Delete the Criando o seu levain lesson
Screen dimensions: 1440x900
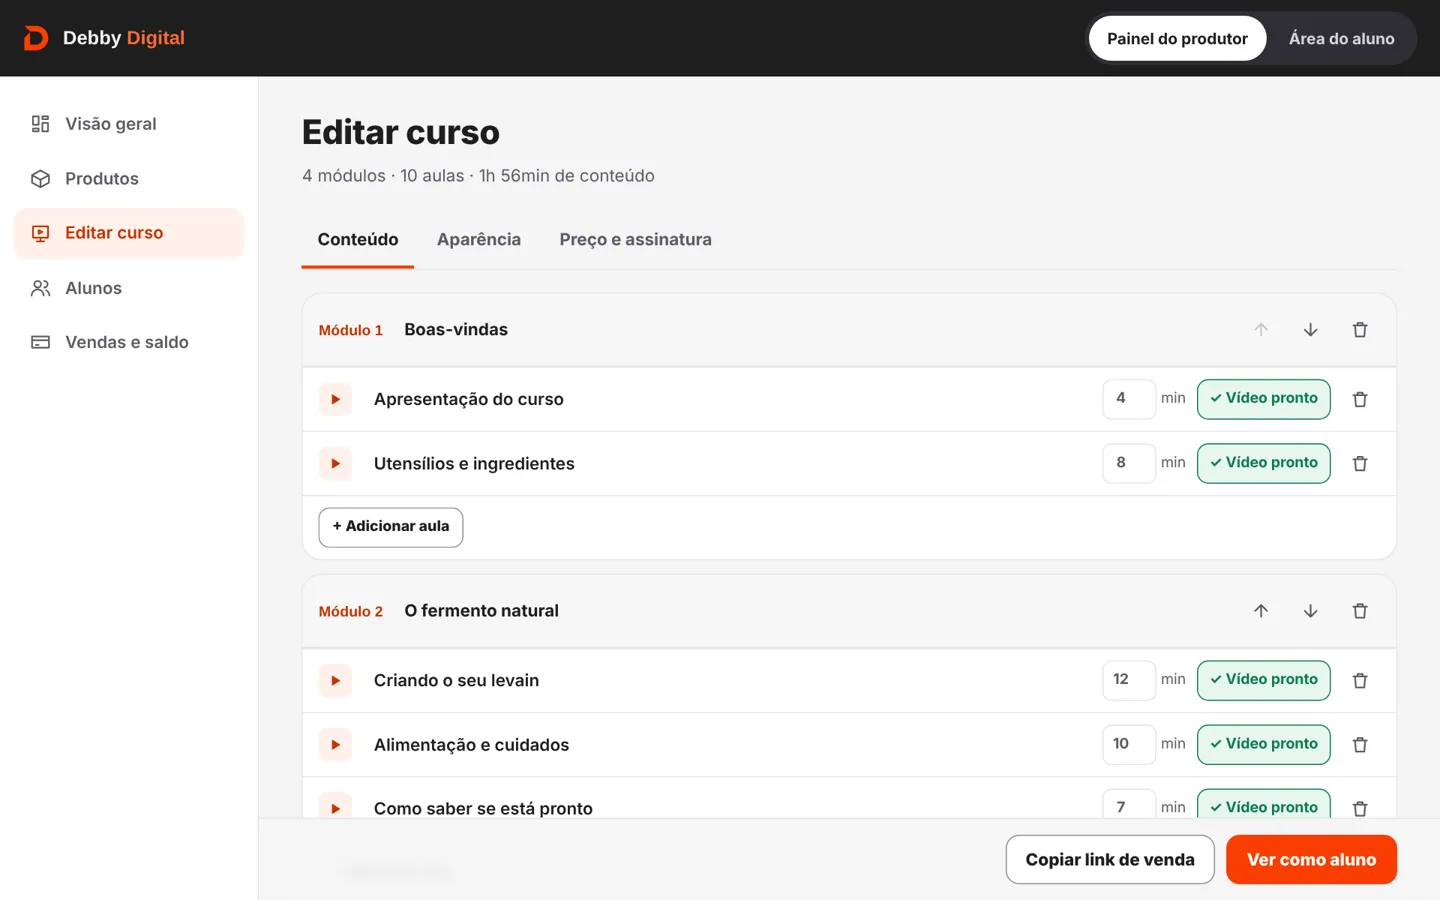click(1360, 680)
